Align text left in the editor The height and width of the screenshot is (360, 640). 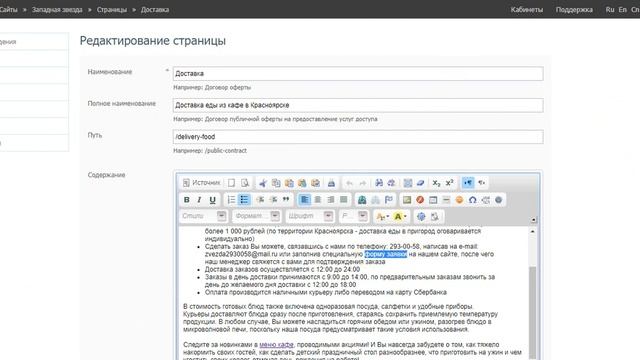304,200
